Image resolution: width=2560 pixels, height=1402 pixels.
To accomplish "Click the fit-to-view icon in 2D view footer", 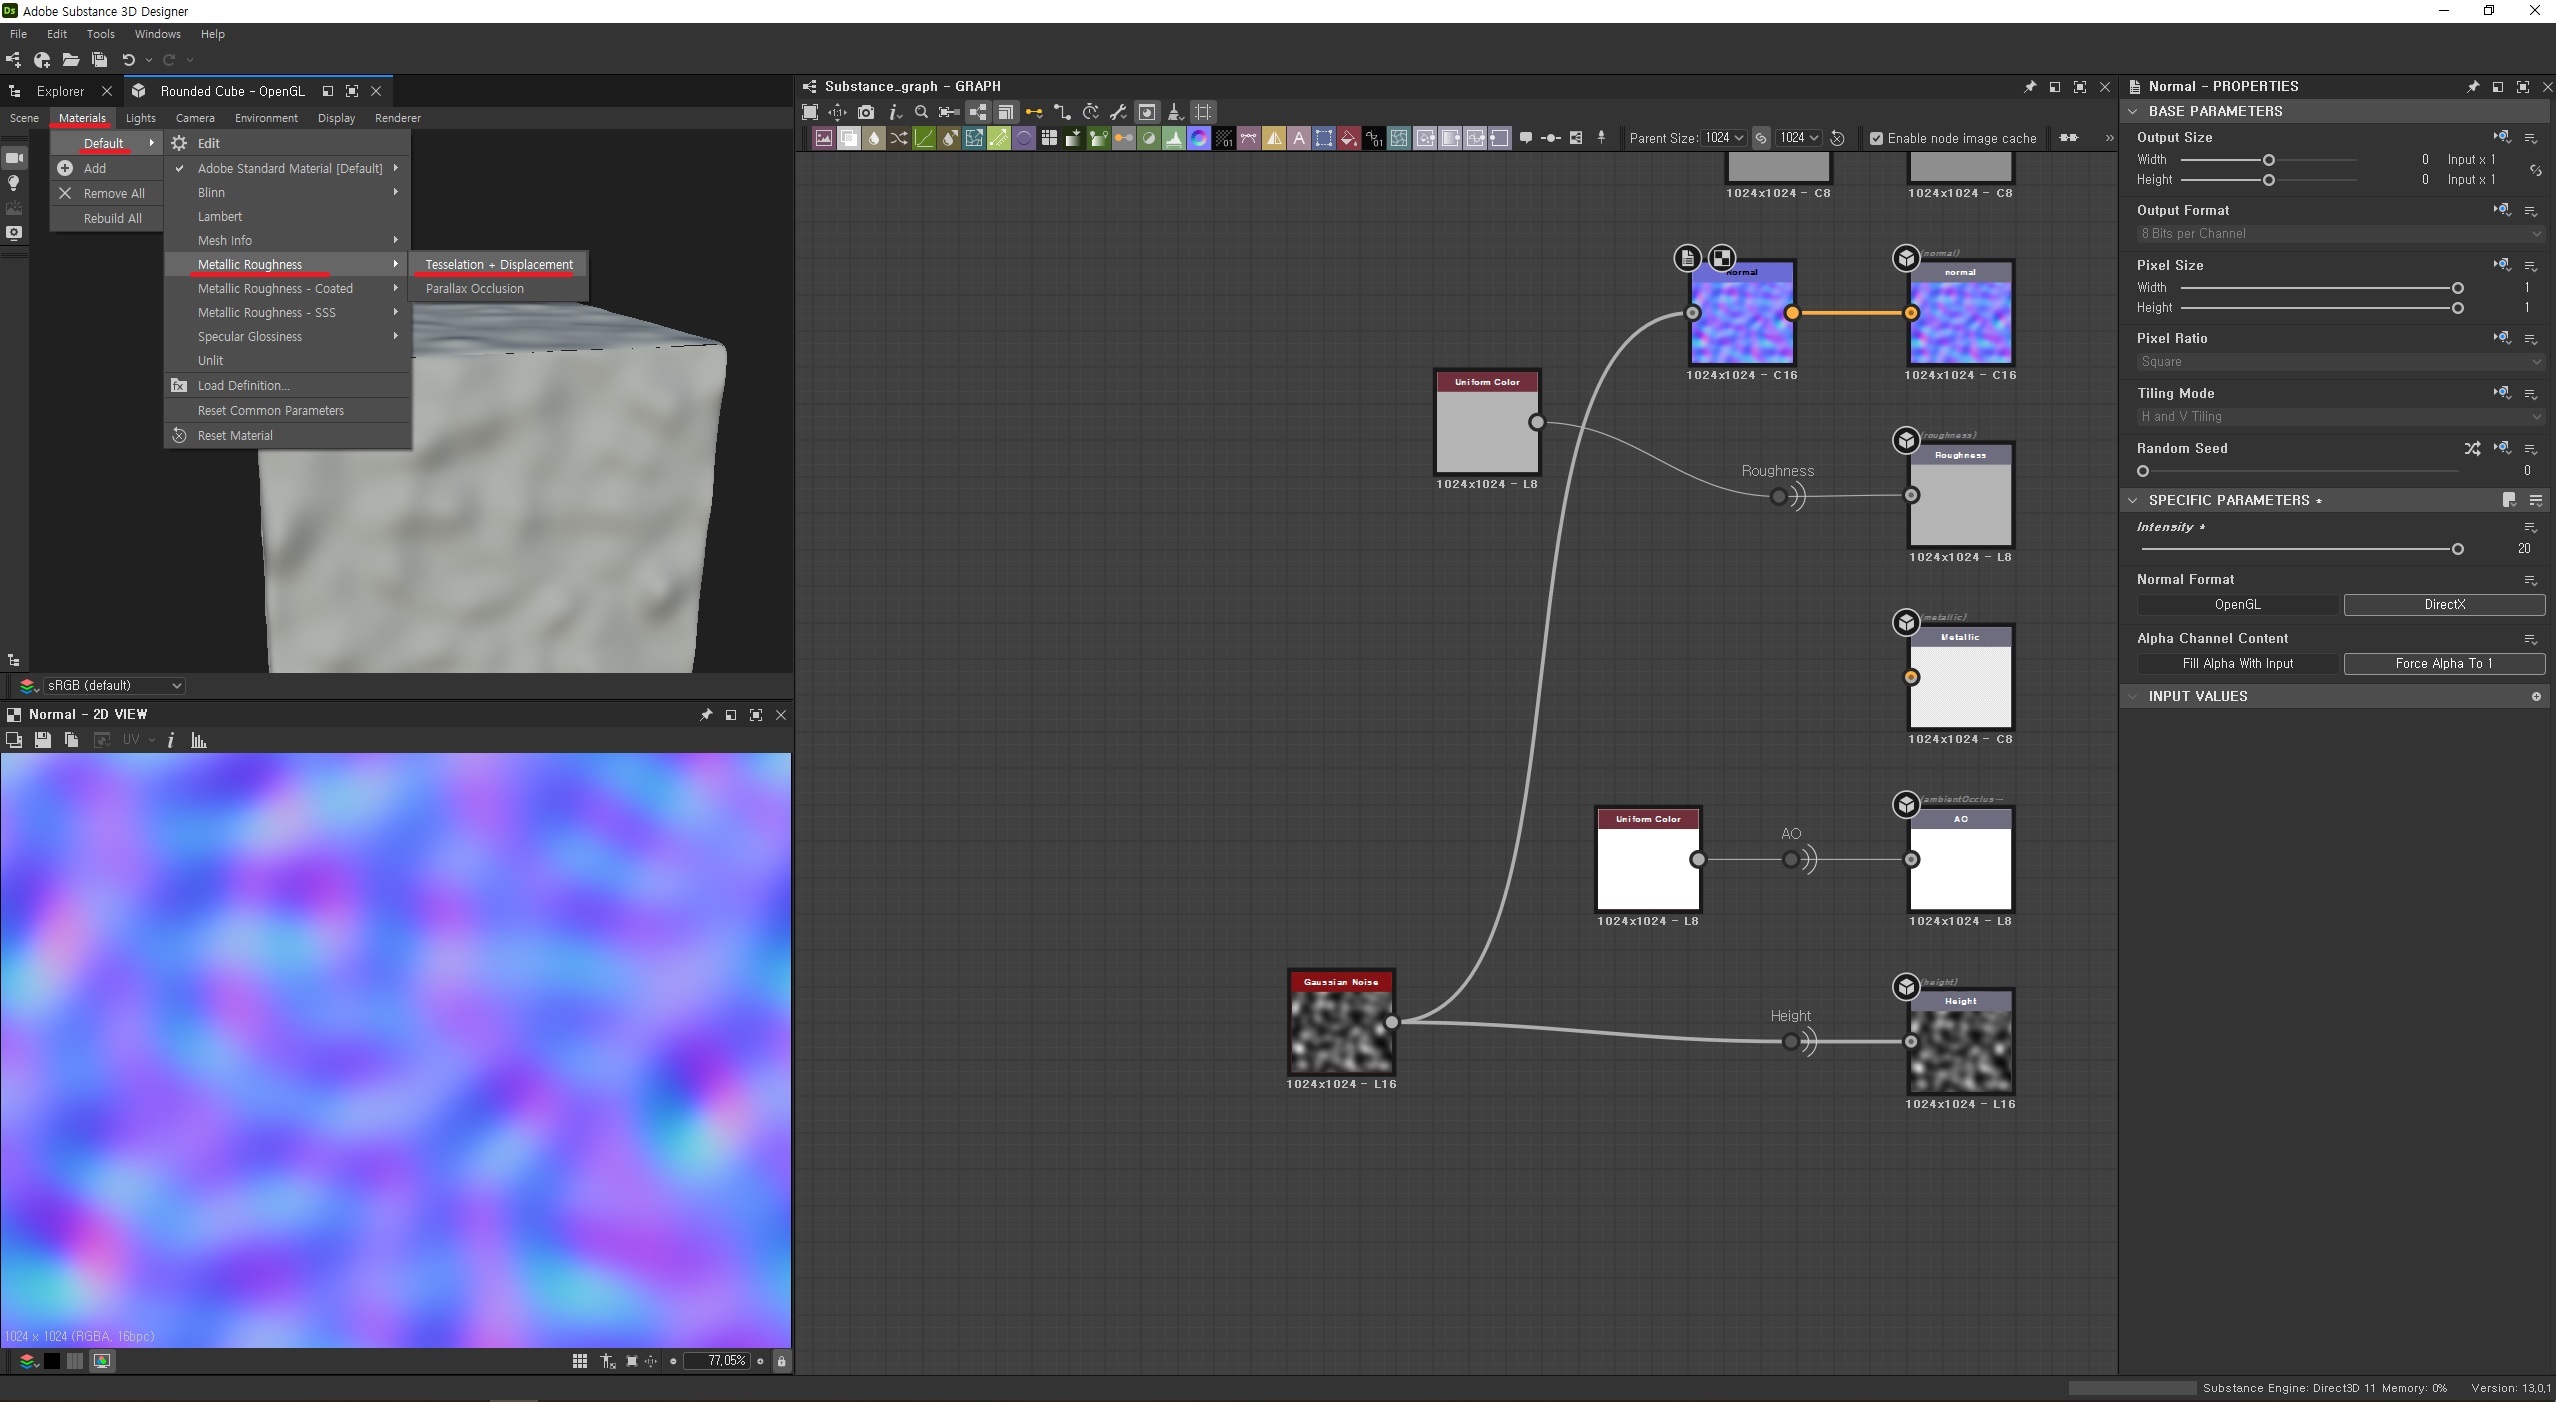I will [631, 1361].
